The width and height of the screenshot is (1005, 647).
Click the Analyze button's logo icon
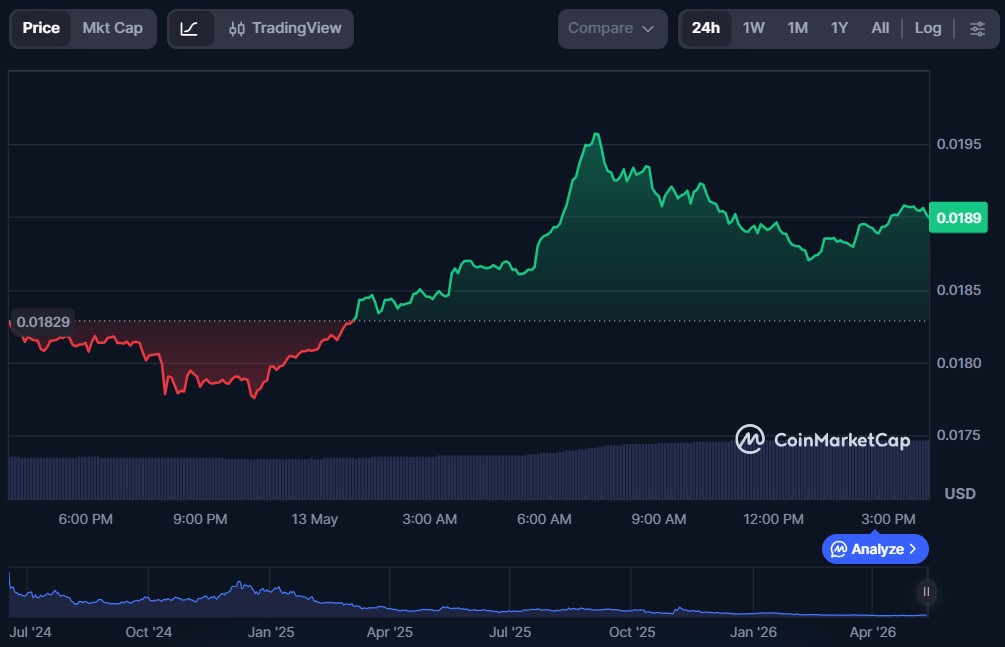click(x=838, y=550)
